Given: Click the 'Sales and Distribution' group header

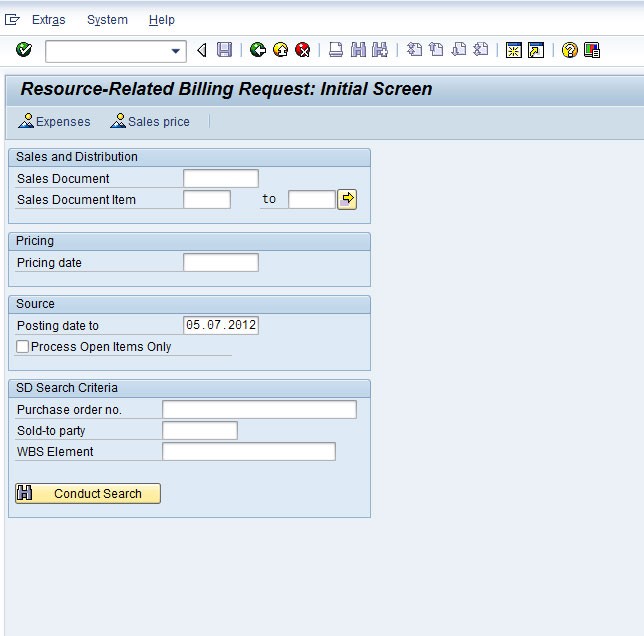Looking at the screenshot, I should pos(77,157).
